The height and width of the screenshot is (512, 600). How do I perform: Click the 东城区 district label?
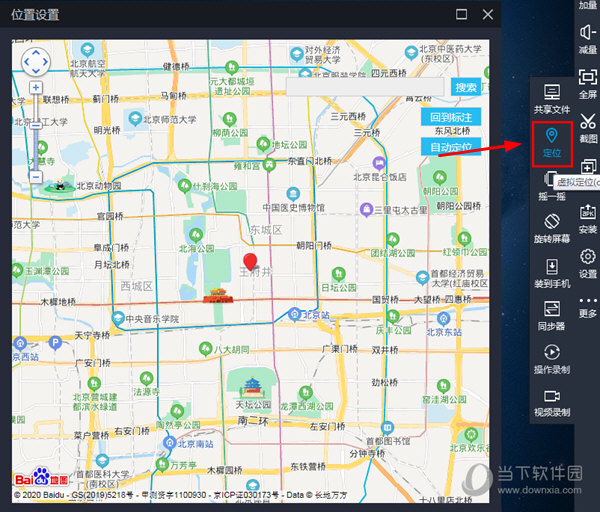pos(266,230)
